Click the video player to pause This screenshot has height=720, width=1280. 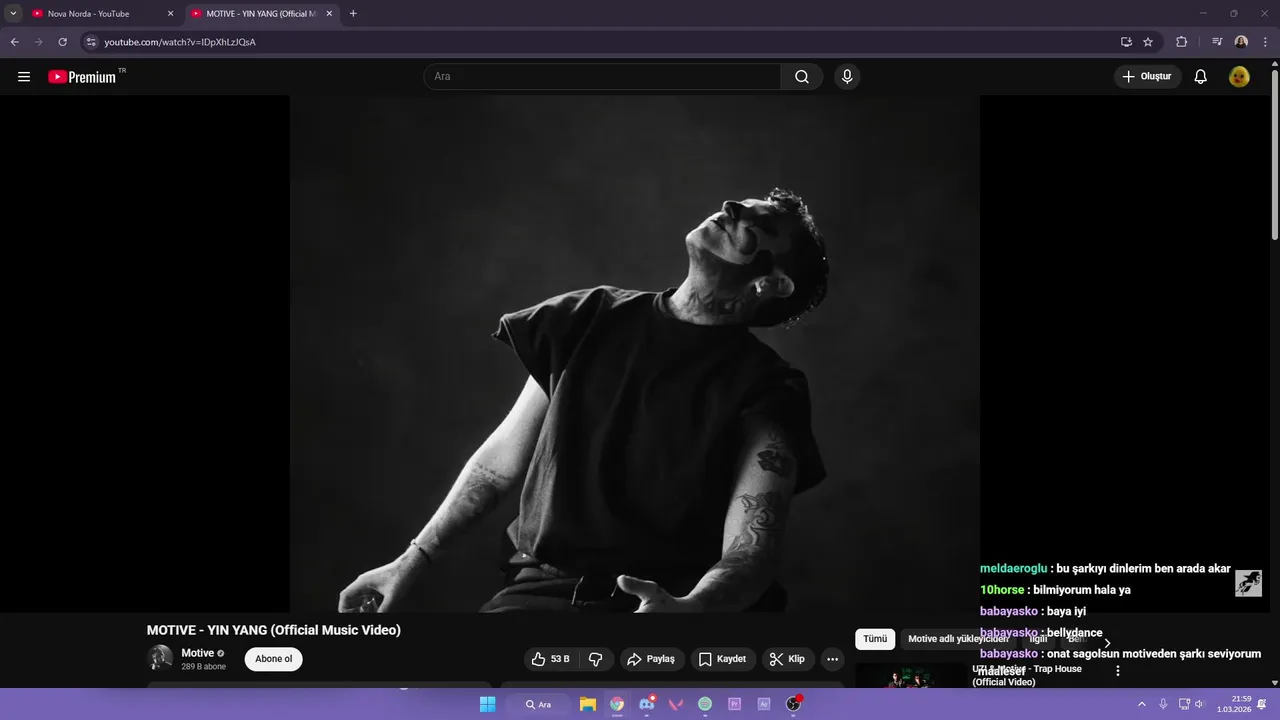[634, 354]
